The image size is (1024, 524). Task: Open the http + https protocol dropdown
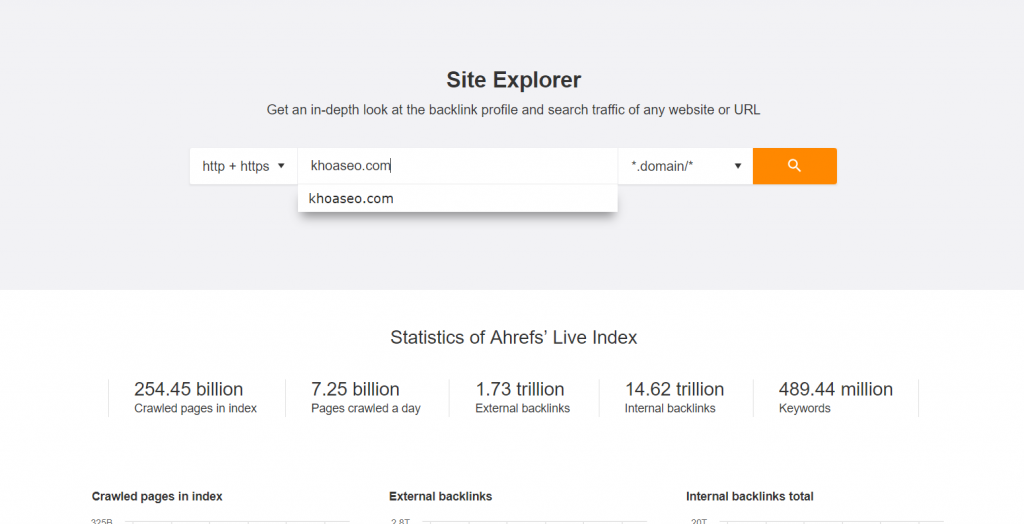coord(244,166)
